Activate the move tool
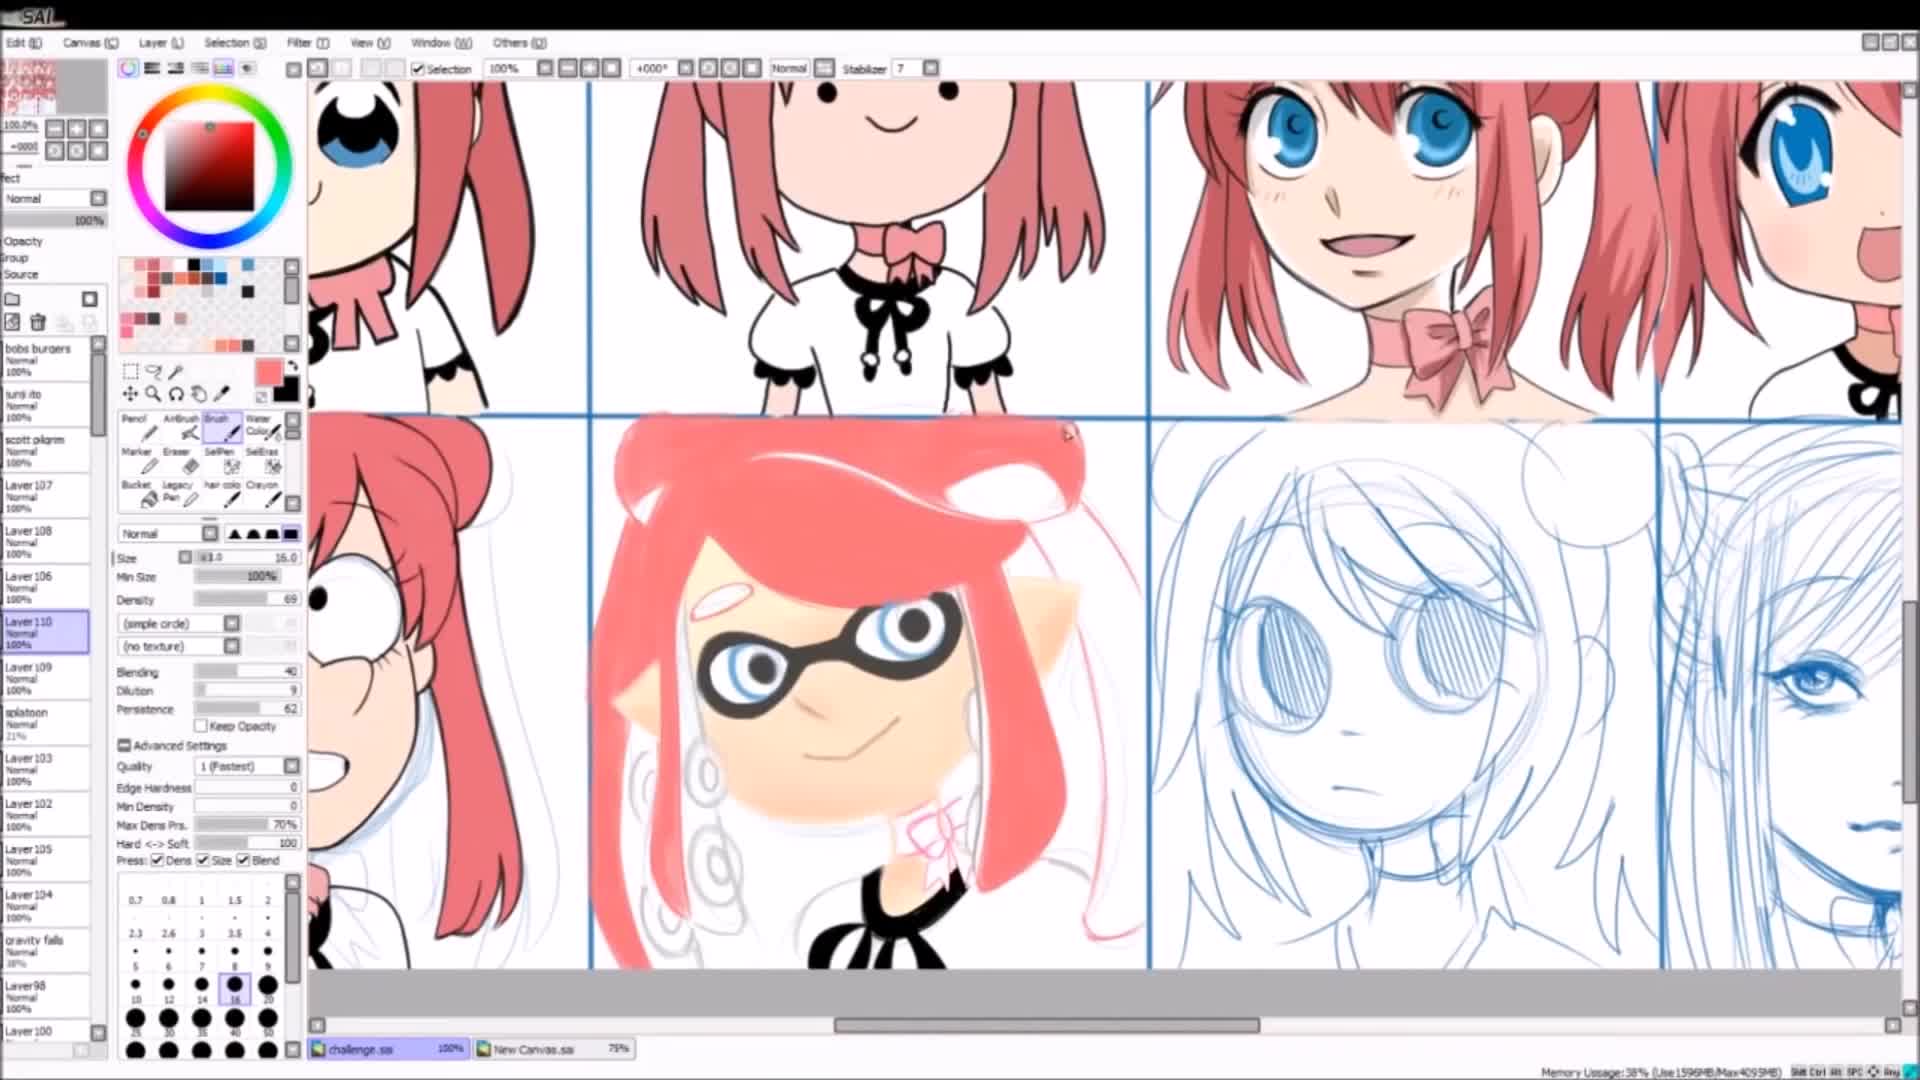This screenshot has height=1080, width=1920. tap(130, 394)
